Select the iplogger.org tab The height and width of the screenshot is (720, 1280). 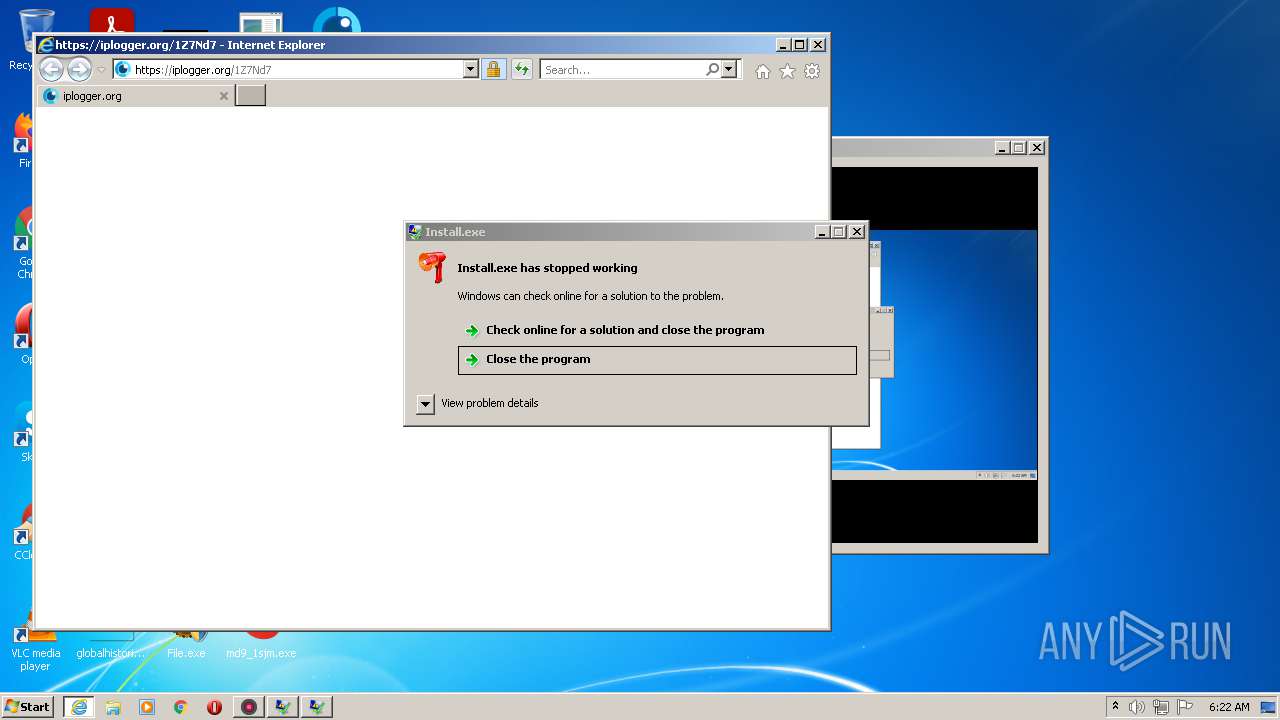[135, 96]
